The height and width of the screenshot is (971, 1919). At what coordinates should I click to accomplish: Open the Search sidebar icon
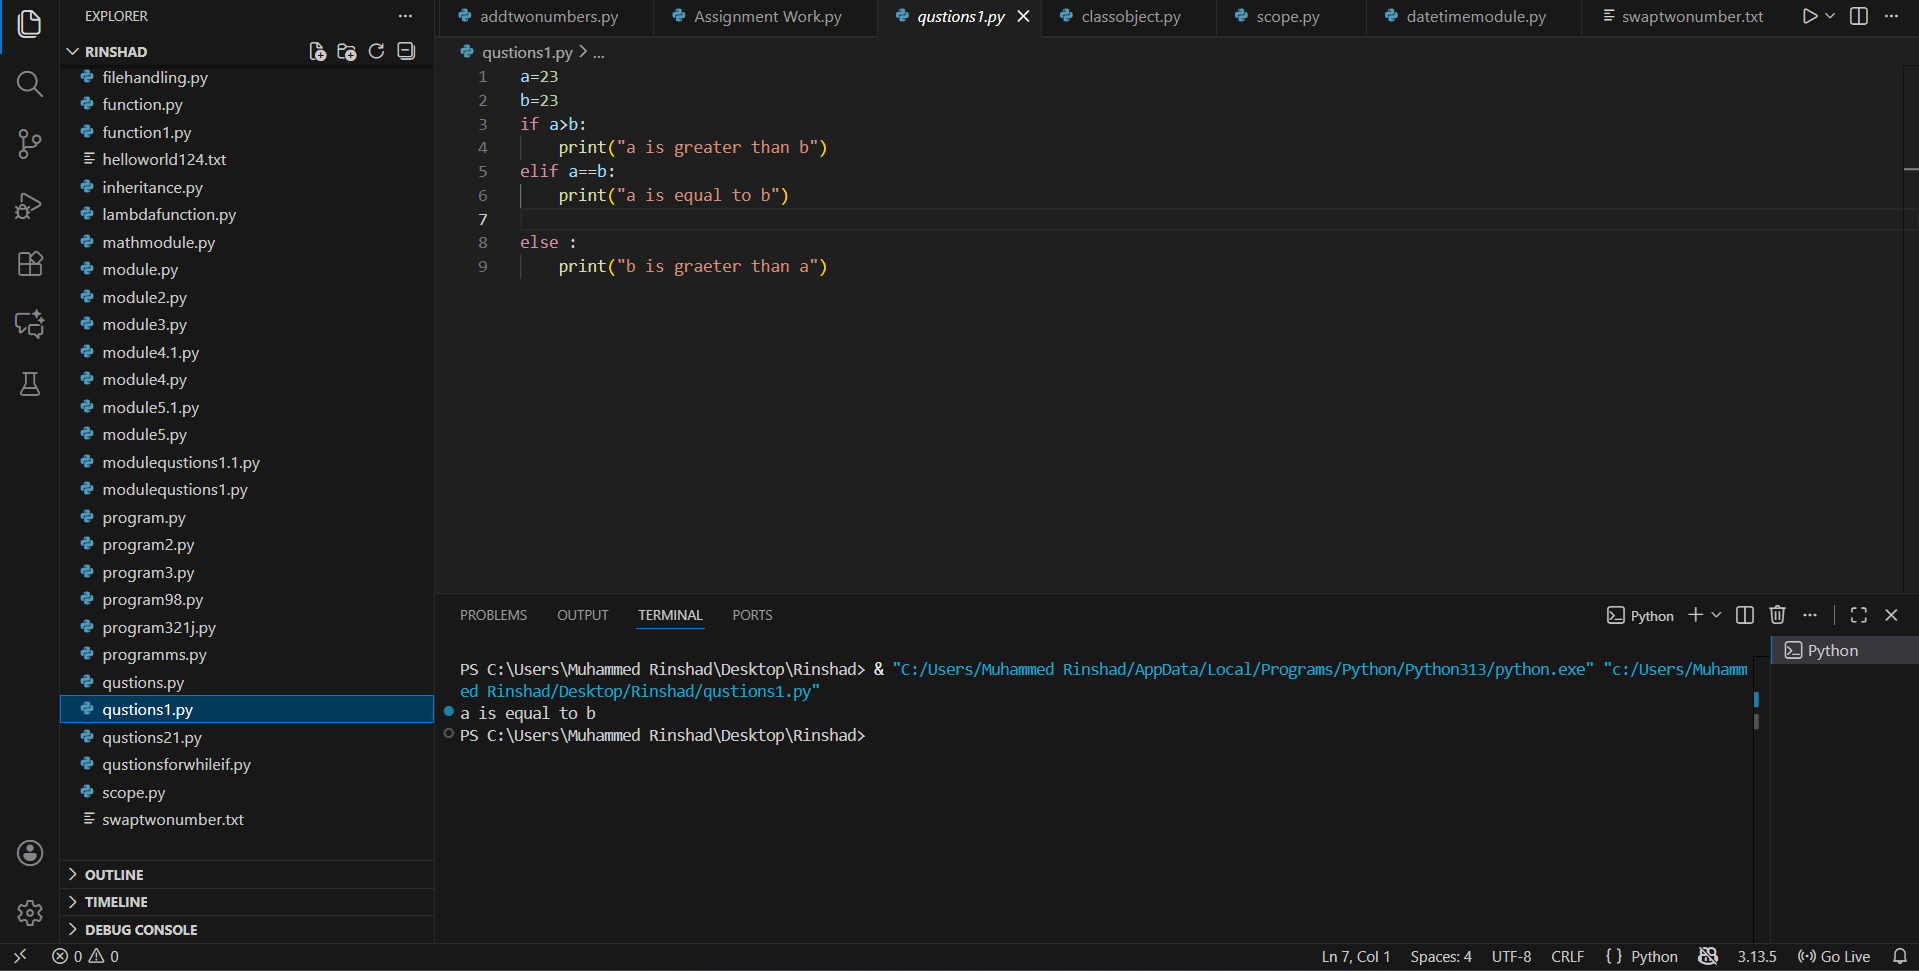pyautogui.click(x=29, y=84)
